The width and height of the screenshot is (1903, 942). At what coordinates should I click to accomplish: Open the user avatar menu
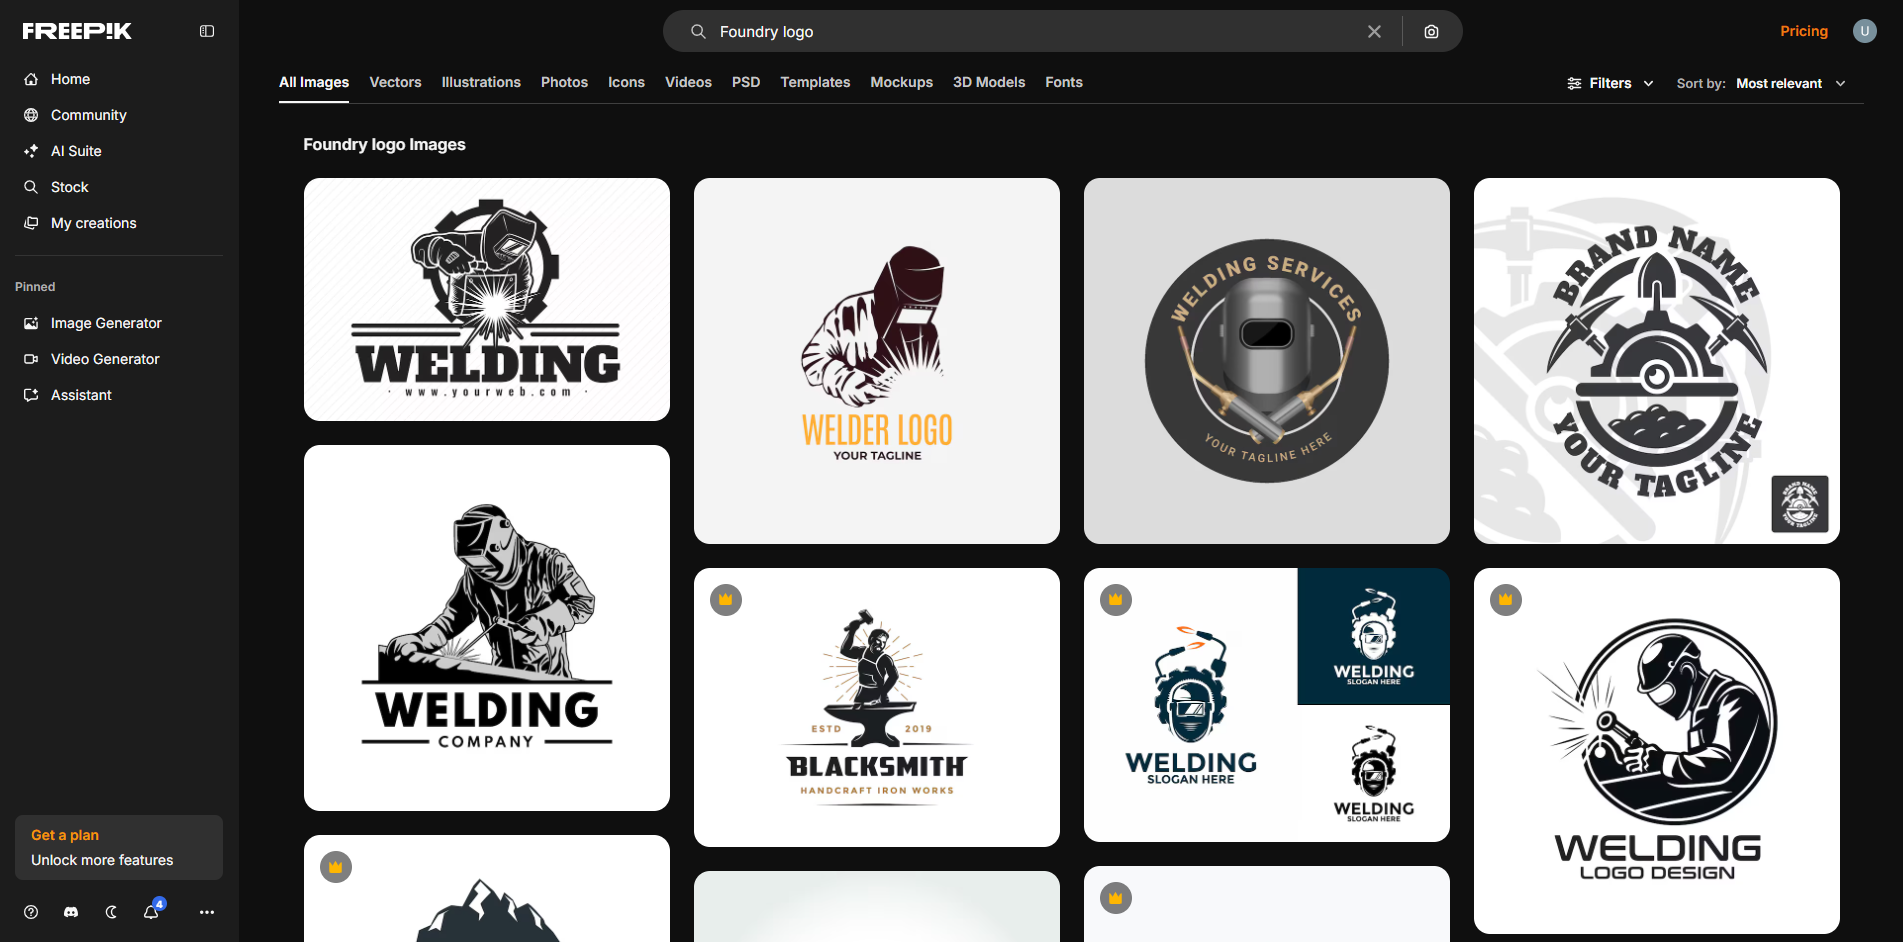coord(1864,30)
